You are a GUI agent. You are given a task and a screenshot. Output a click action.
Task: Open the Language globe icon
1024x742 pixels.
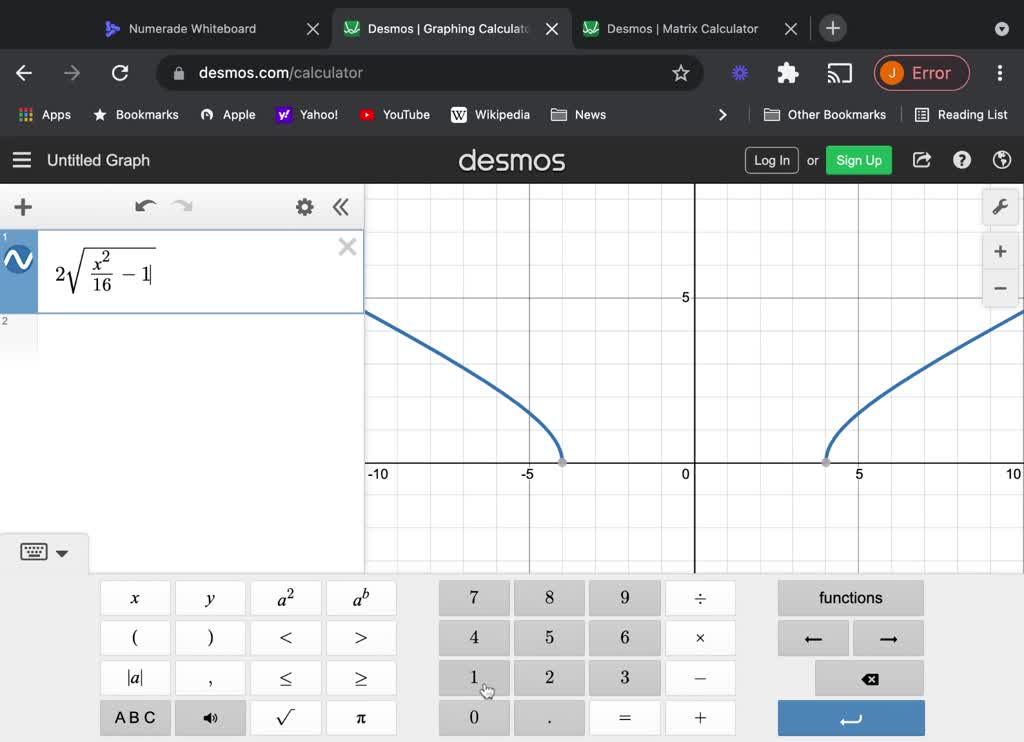click(1001, 160)
